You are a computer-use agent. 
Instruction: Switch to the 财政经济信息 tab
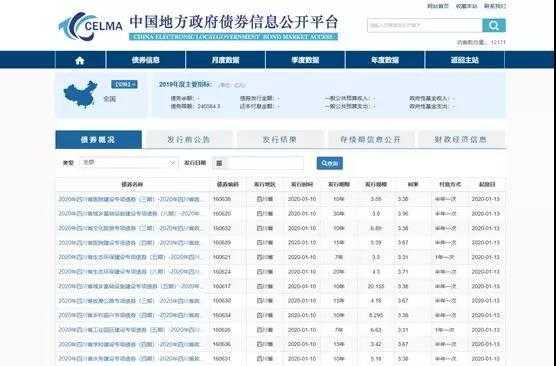[461, 140]
